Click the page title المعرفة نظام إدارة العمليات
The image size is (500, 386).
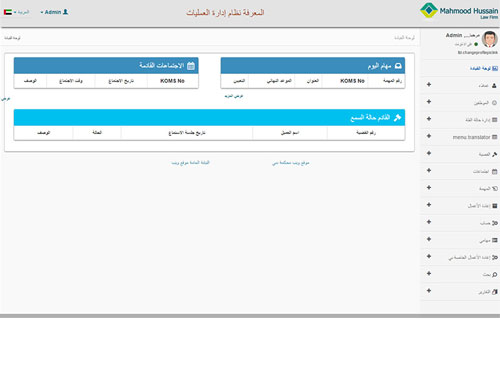tap(225, 13)
